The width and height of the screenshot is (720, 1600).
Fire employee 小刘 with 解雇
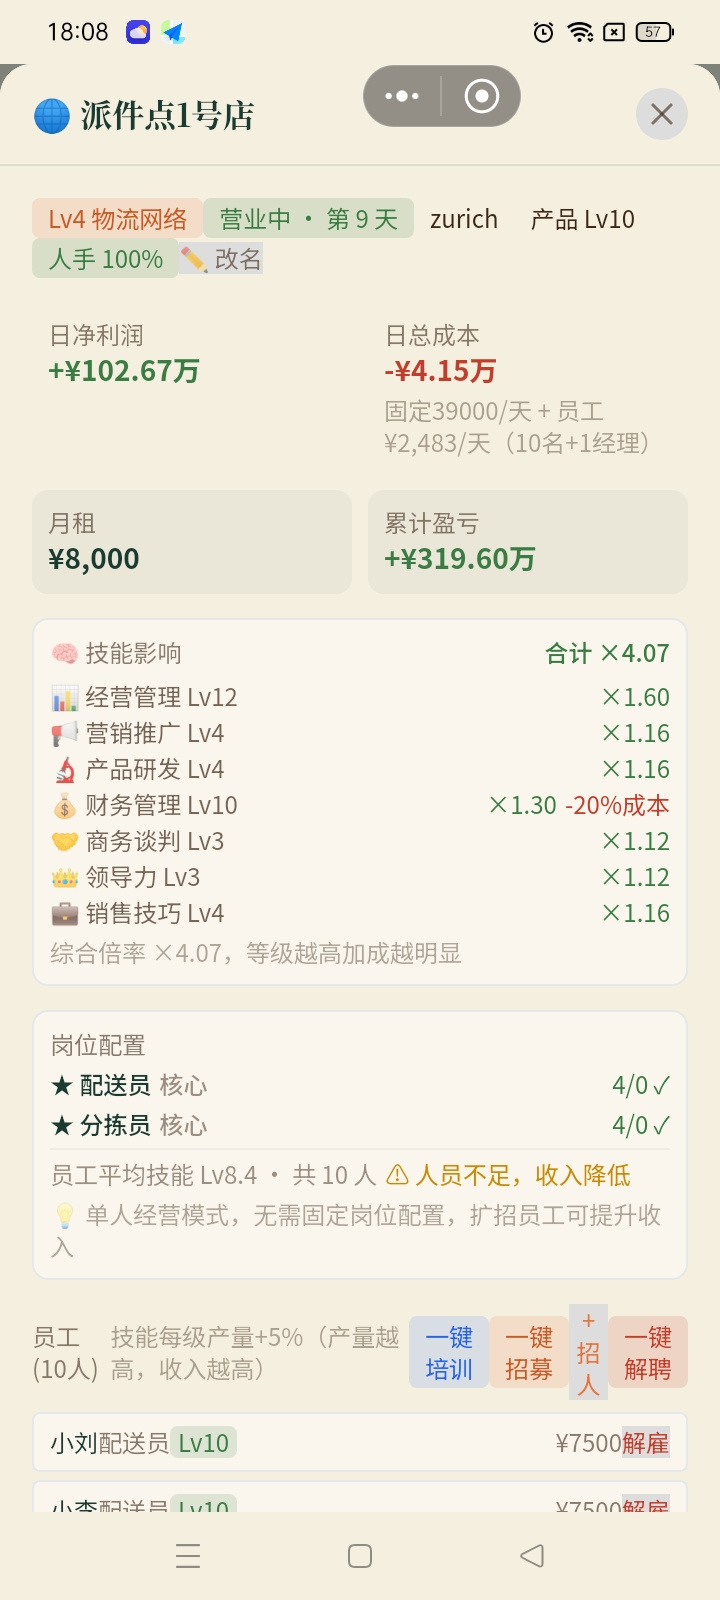point(646,1443)
